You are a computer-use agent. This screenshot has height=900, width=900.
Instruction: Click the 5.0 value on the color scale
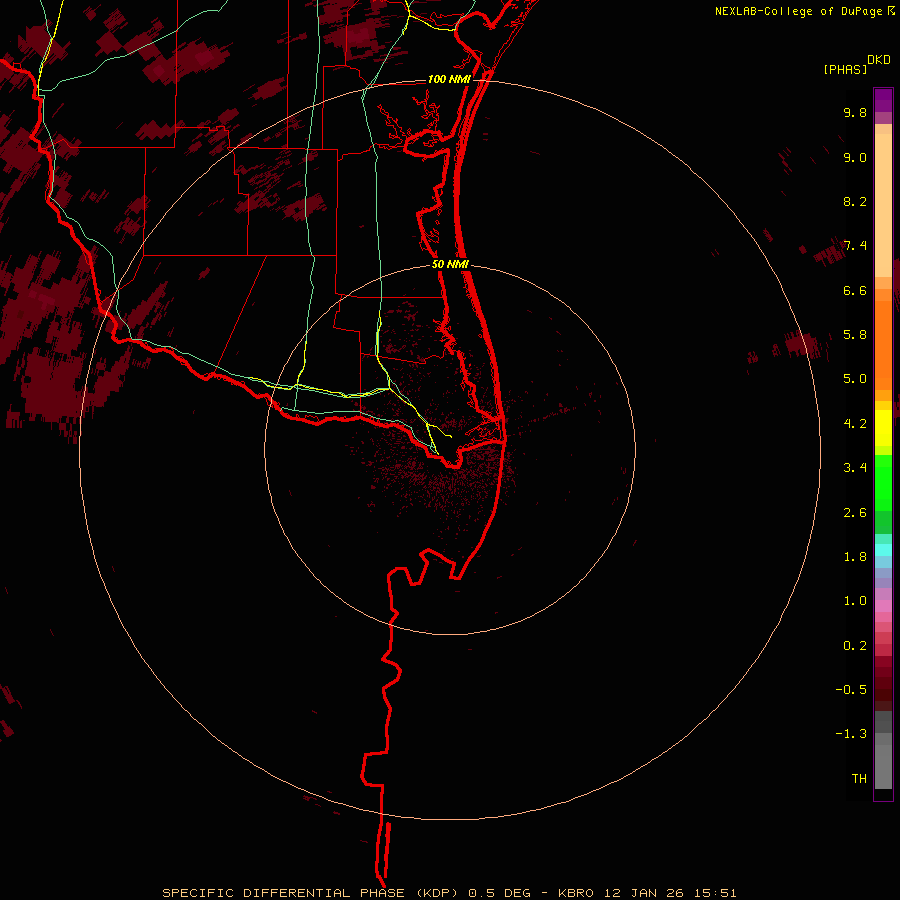pyautogui.click(x=855, y=379)
